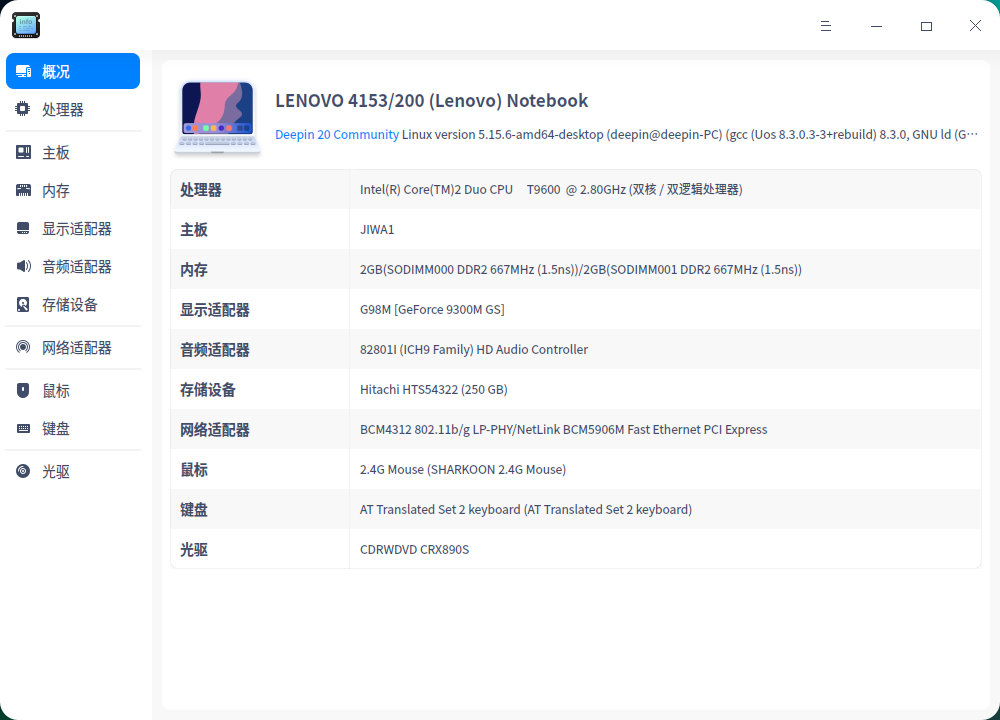The height and width of the screenshot is (720, 1000).
Task: Switch to the 主板 sidebar tab
Action: 73,152
